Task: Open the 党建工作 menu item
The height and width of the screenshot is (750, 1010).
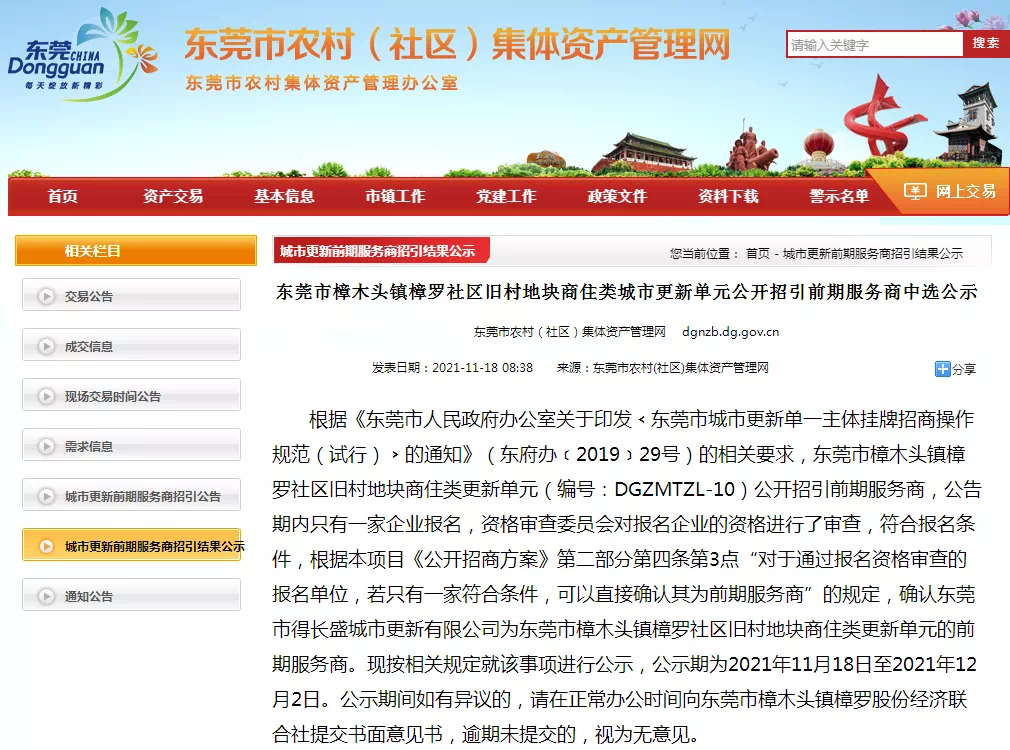Action: point(506,197)
